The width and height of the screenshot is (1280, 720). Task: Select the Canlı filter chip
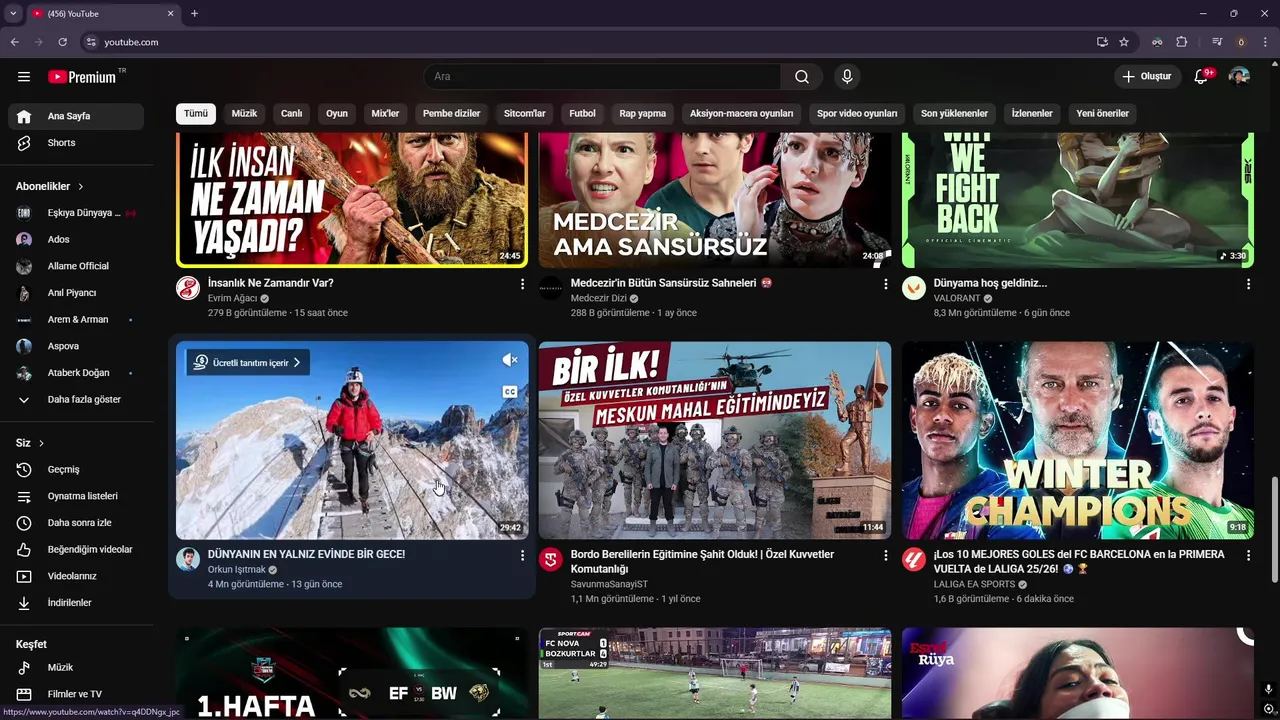[x=292, y=114]
